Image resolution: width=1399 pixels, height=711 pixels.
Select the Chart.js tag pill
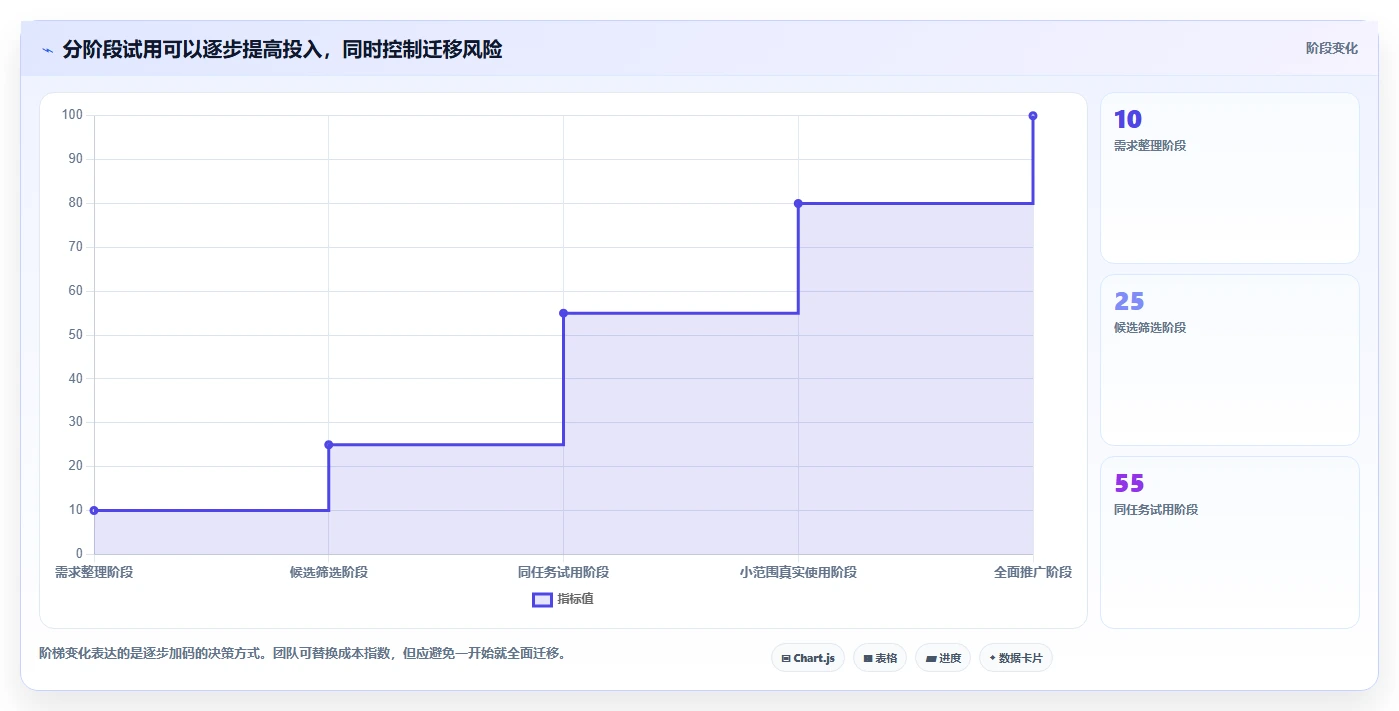point(808,658)
